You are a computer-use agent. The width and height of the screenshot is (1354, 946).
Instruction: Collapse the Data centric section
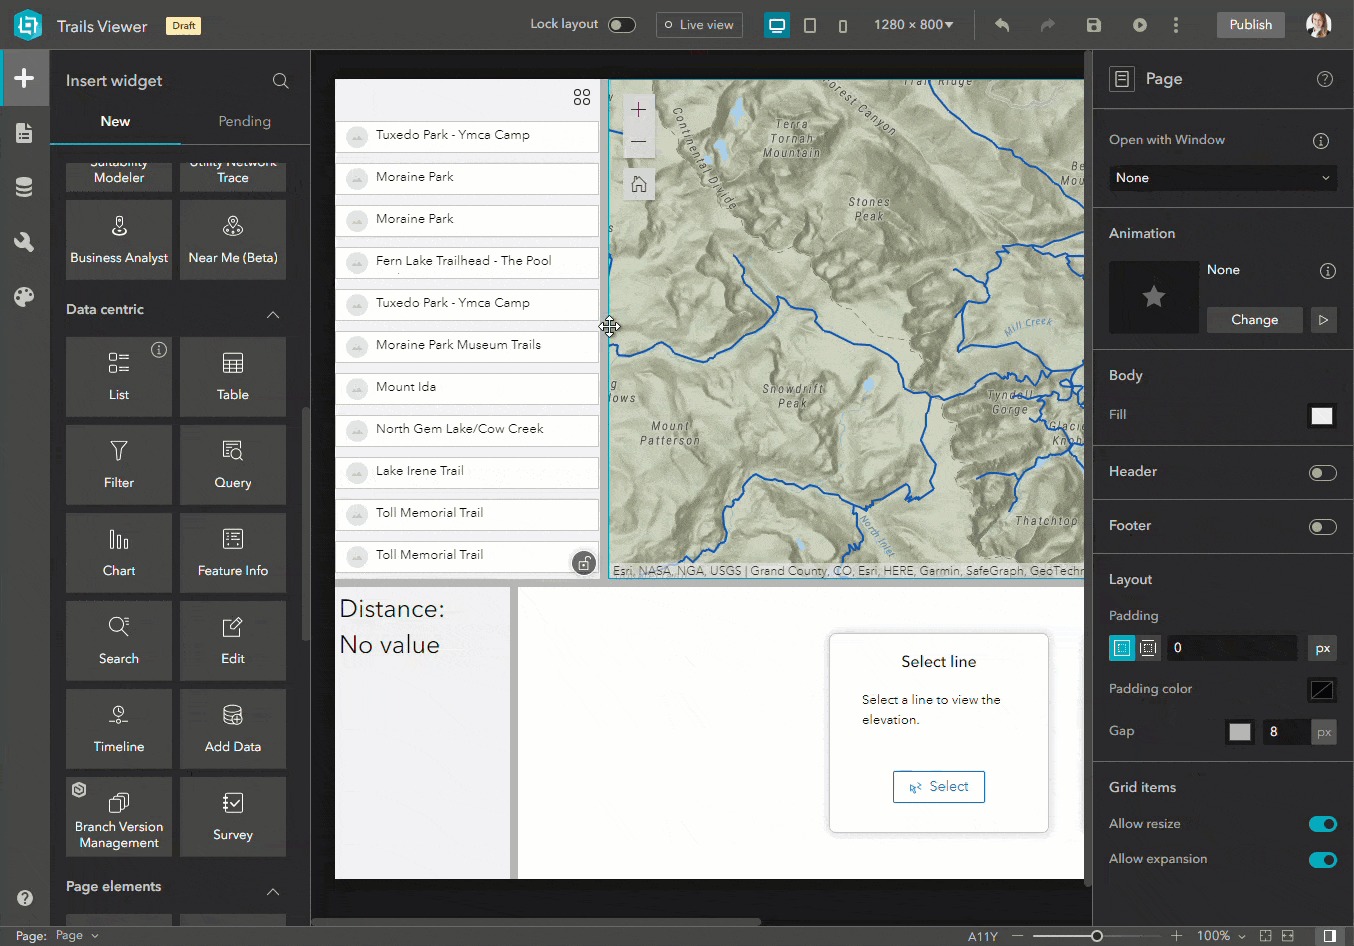click(x=273, y=314)
